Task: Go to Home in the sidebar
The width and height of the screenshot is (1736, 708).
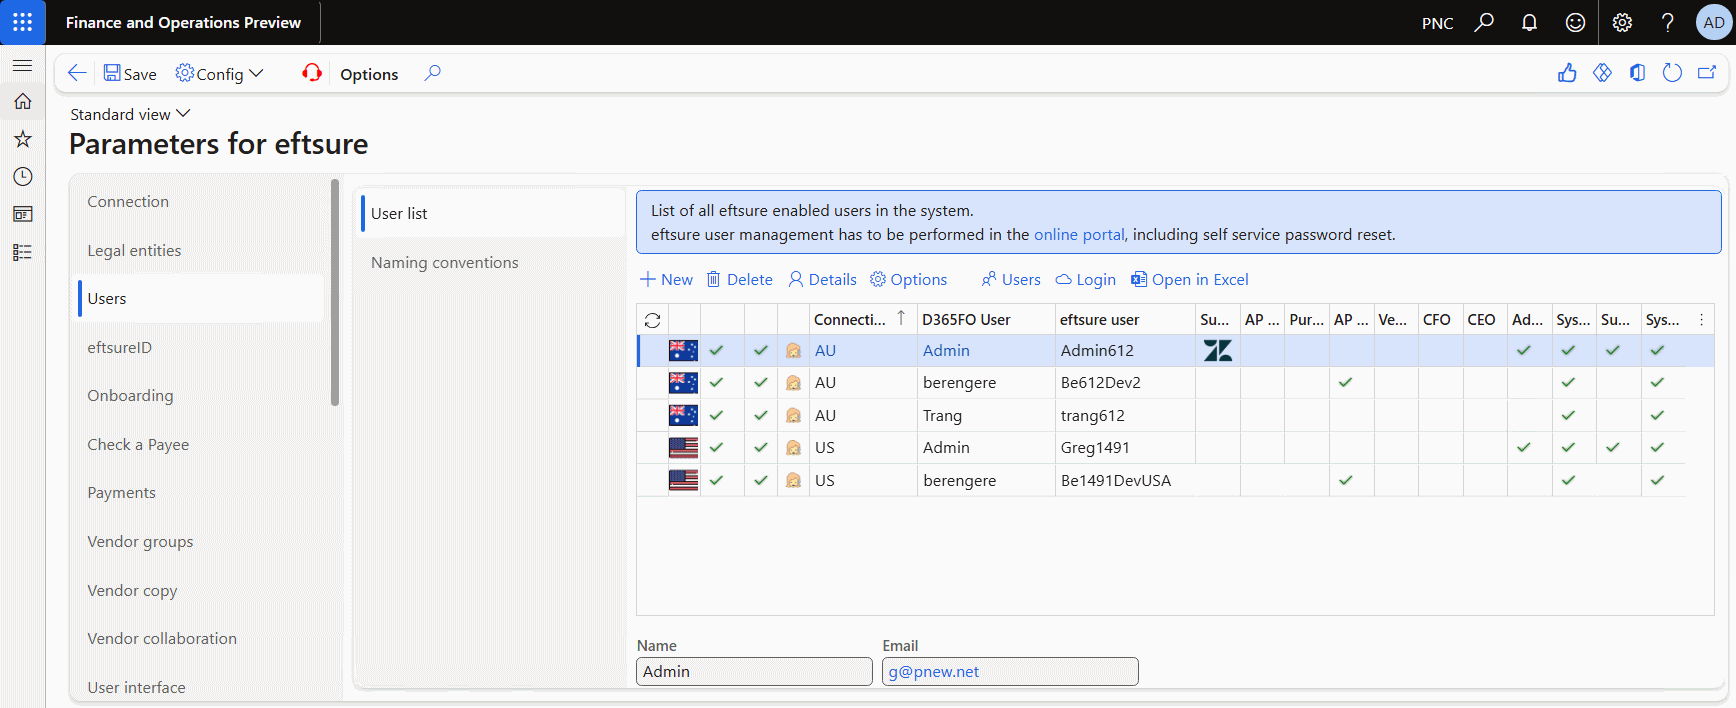Action: (x=22, y=101)
